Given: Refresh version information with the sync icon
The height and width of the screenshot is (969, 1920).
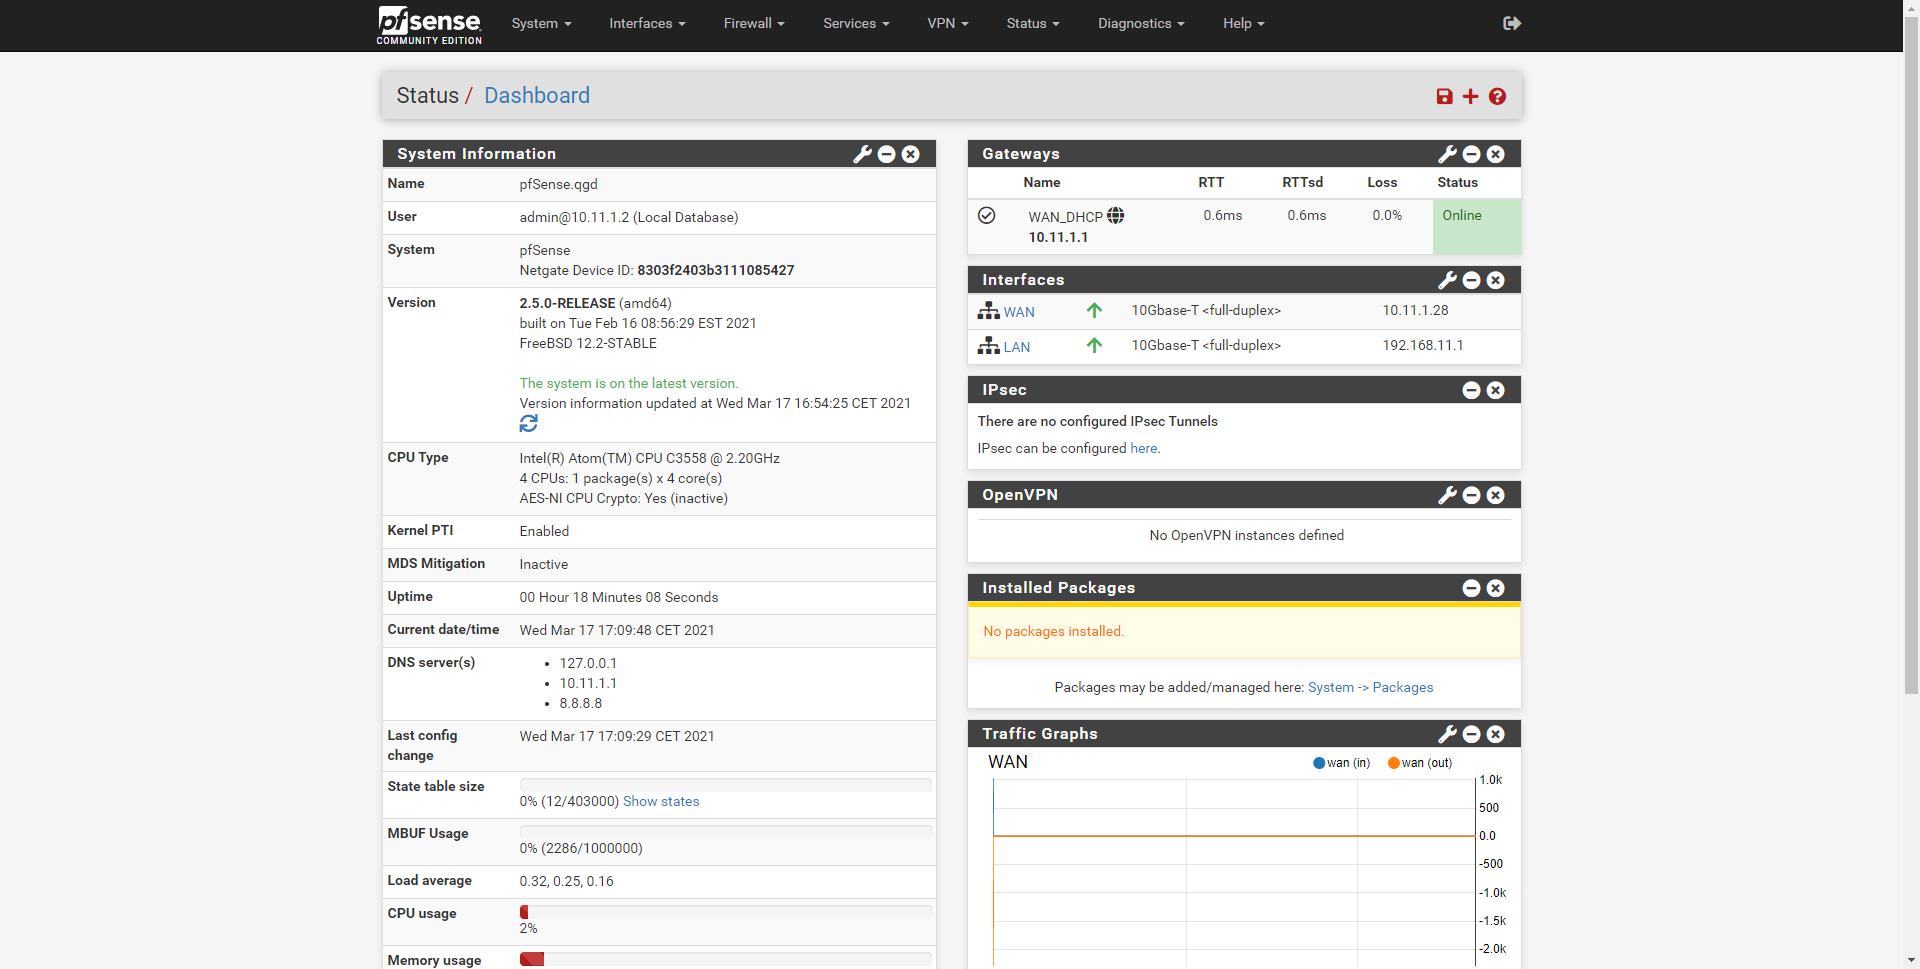Looking at the screenshot, I should [x=529, y=424].
